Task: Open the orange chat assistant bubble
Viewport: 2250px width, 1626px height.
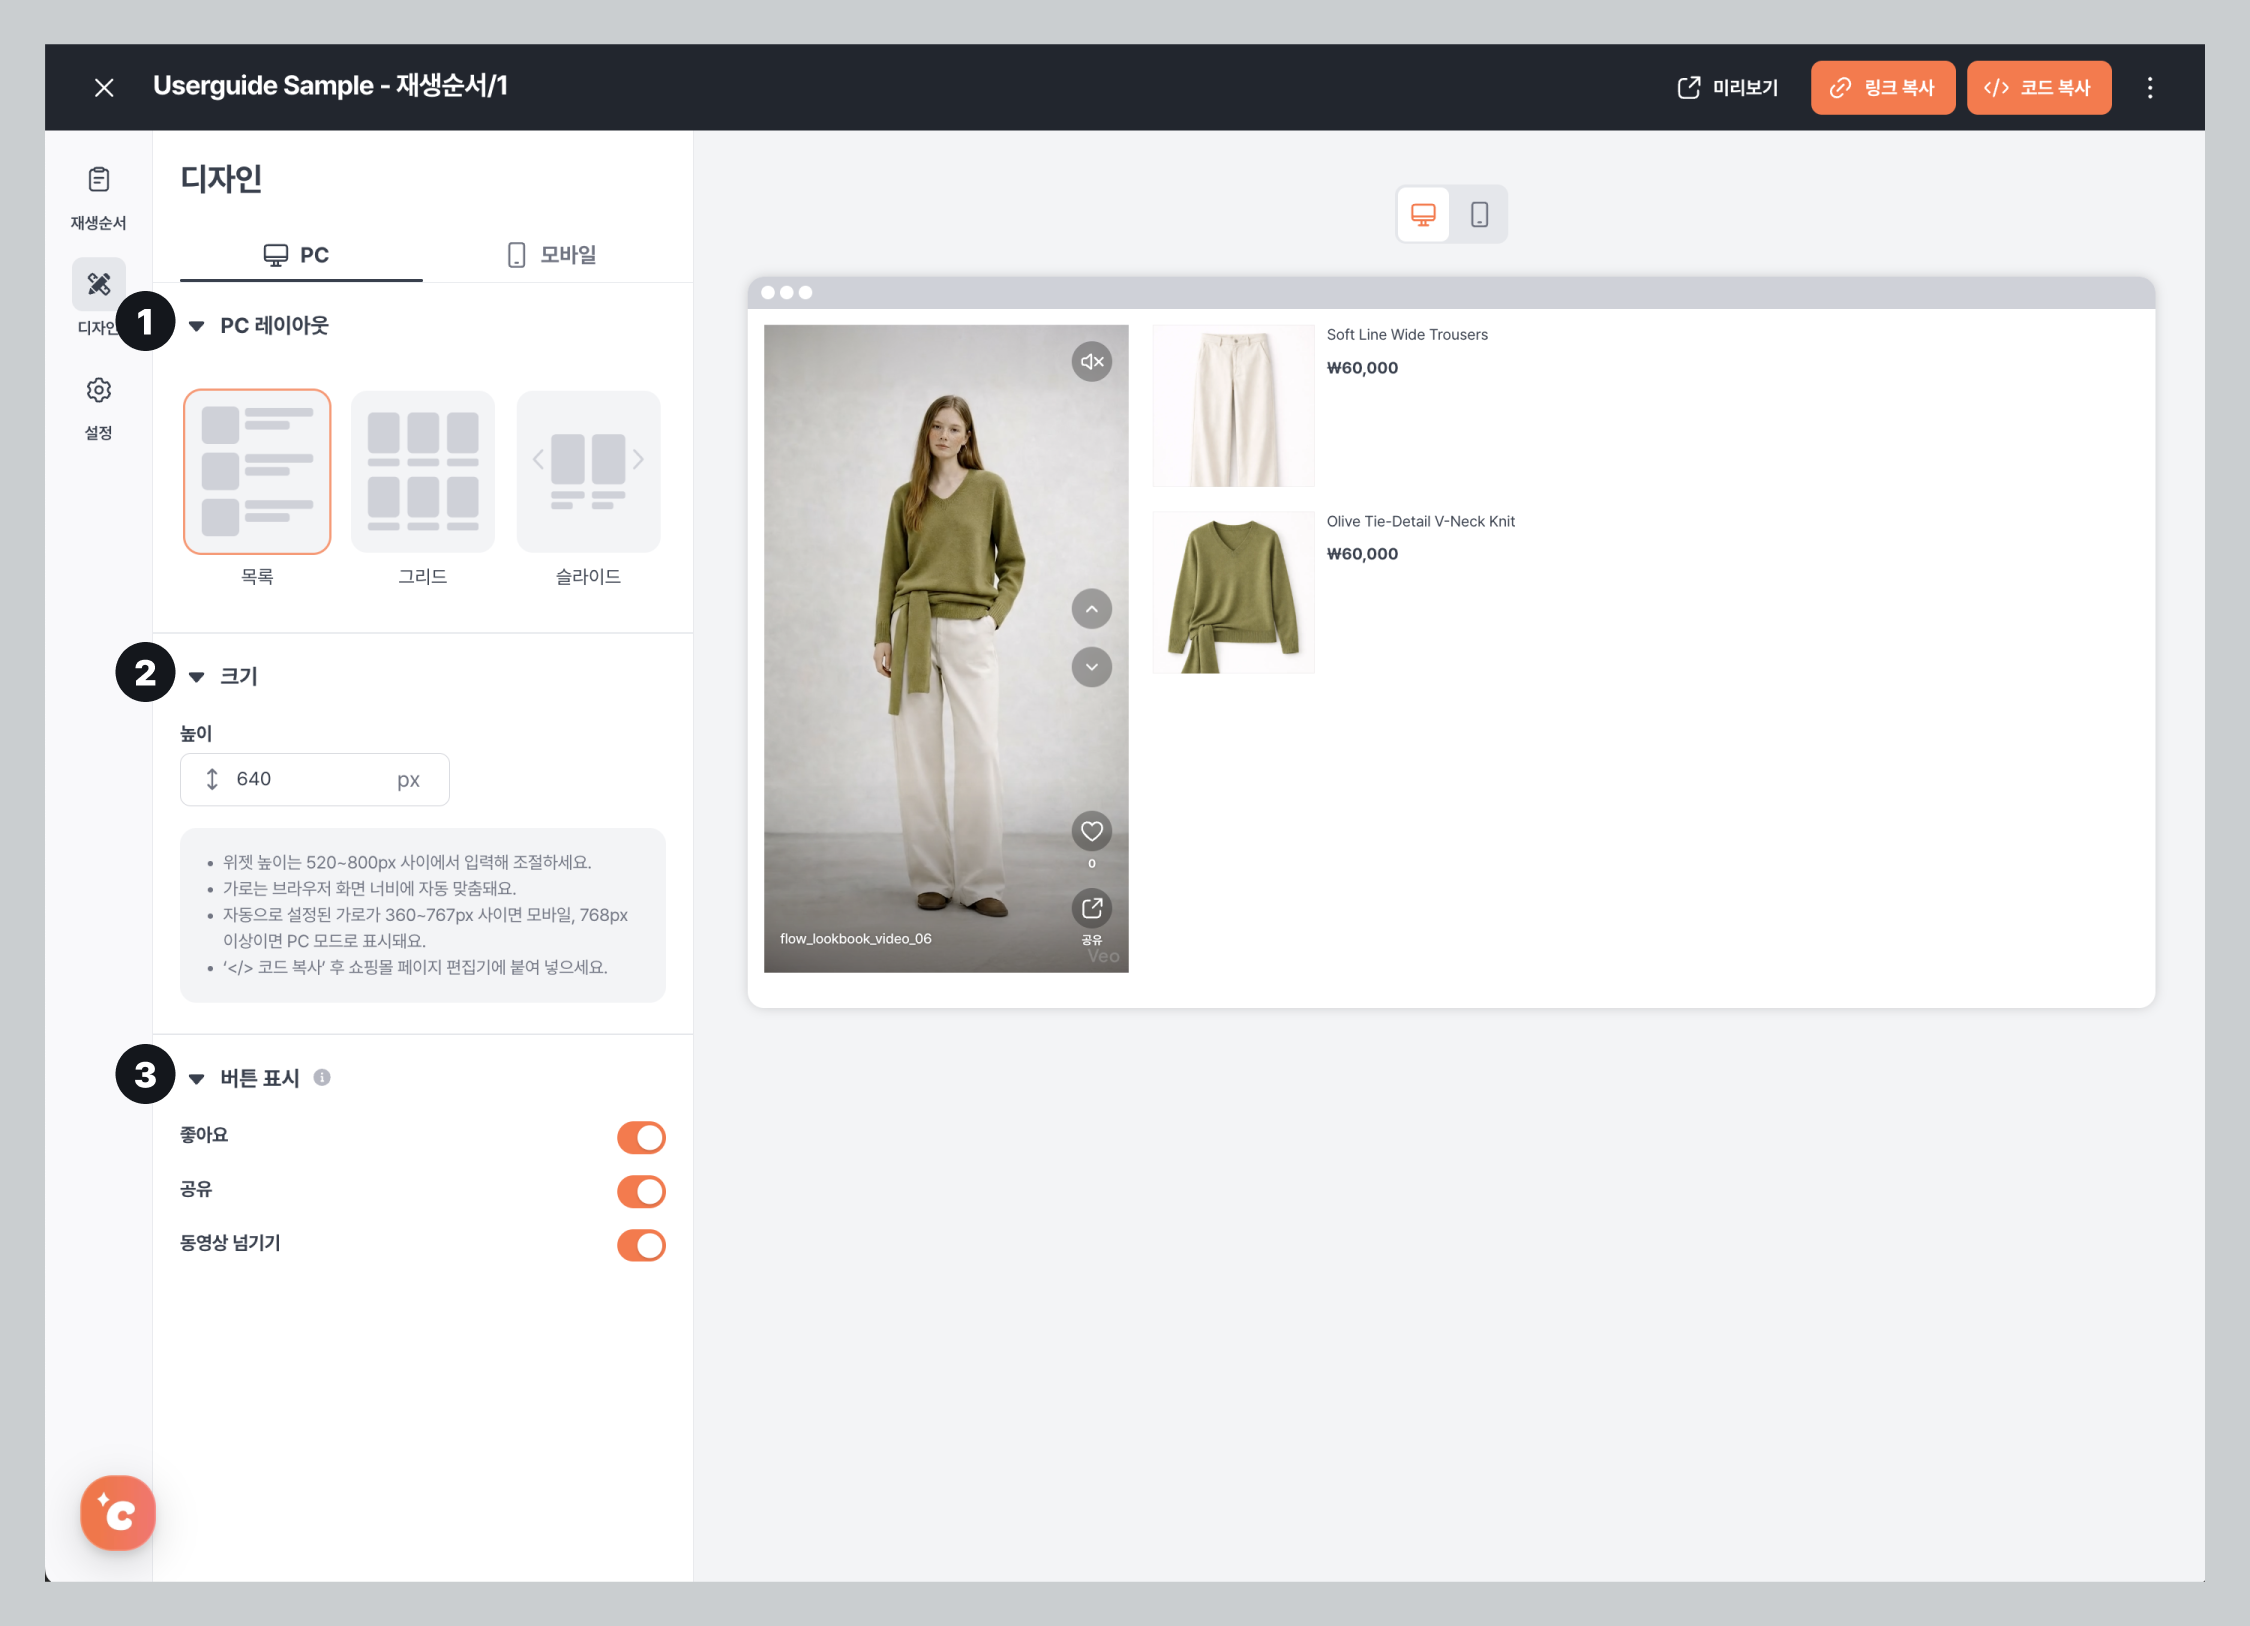Action: coord(118,1513)
